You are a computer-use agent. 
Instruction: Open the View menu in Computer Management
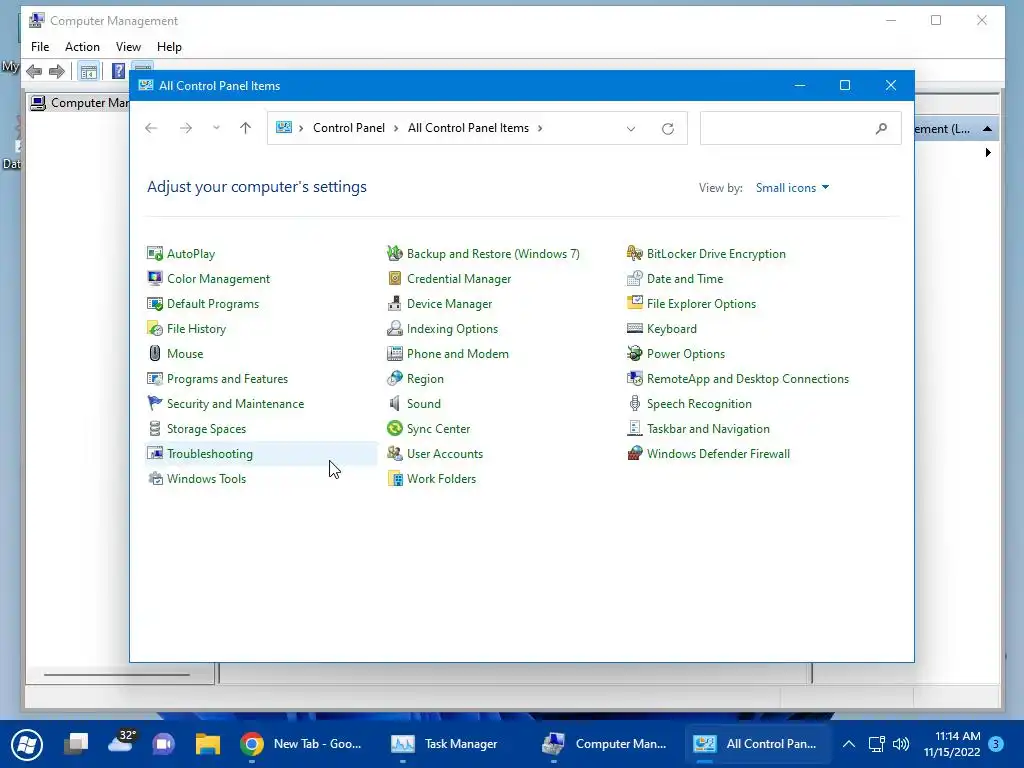click(128, 47)
